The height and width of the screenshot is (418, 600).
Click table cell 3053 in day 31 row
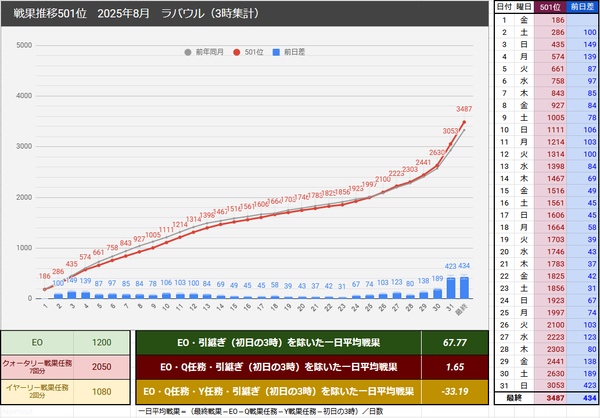tap(550, 385)
